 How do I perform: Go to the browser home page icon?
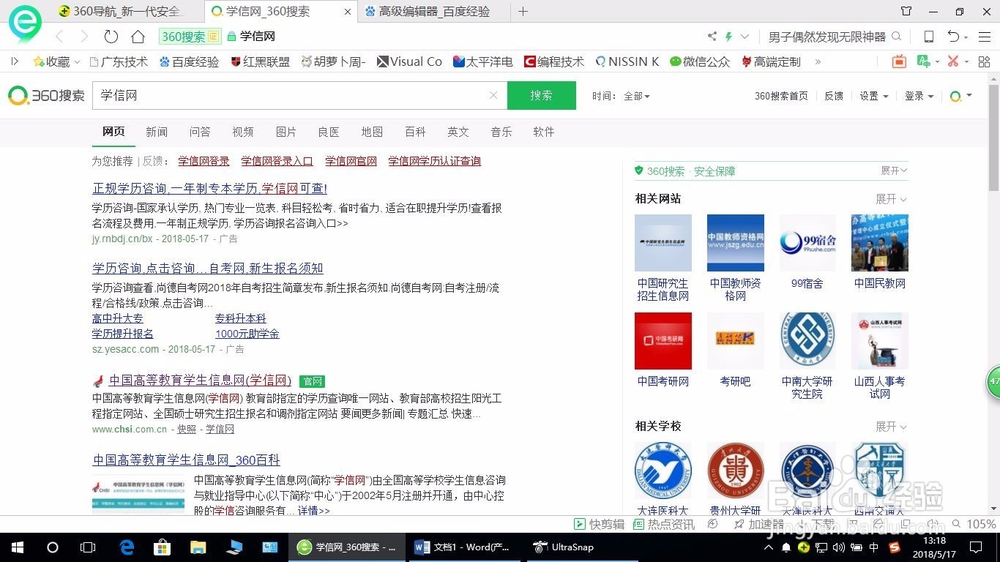click(138, 36)
